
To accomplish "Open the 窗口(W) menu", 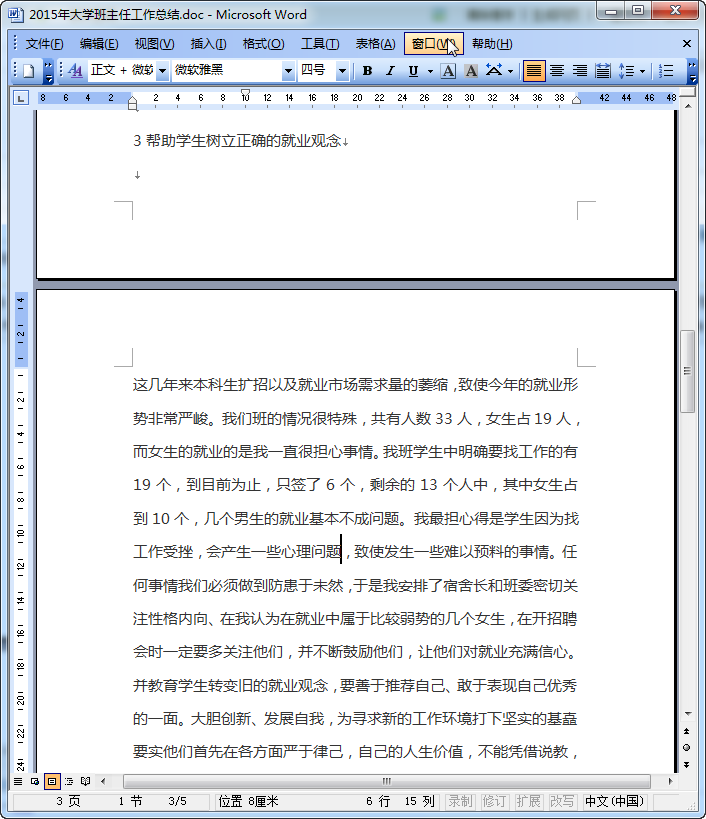I will (x=433, y=44).
